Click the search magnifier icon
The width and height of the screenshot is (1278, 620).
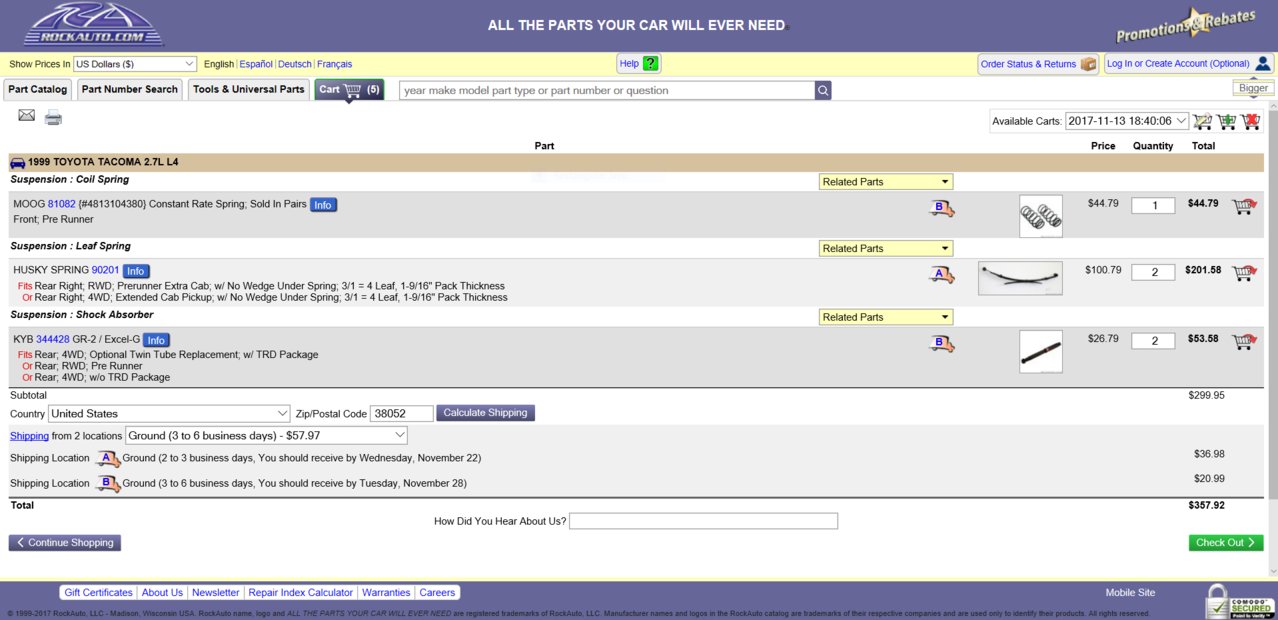[x=823, y=90]
